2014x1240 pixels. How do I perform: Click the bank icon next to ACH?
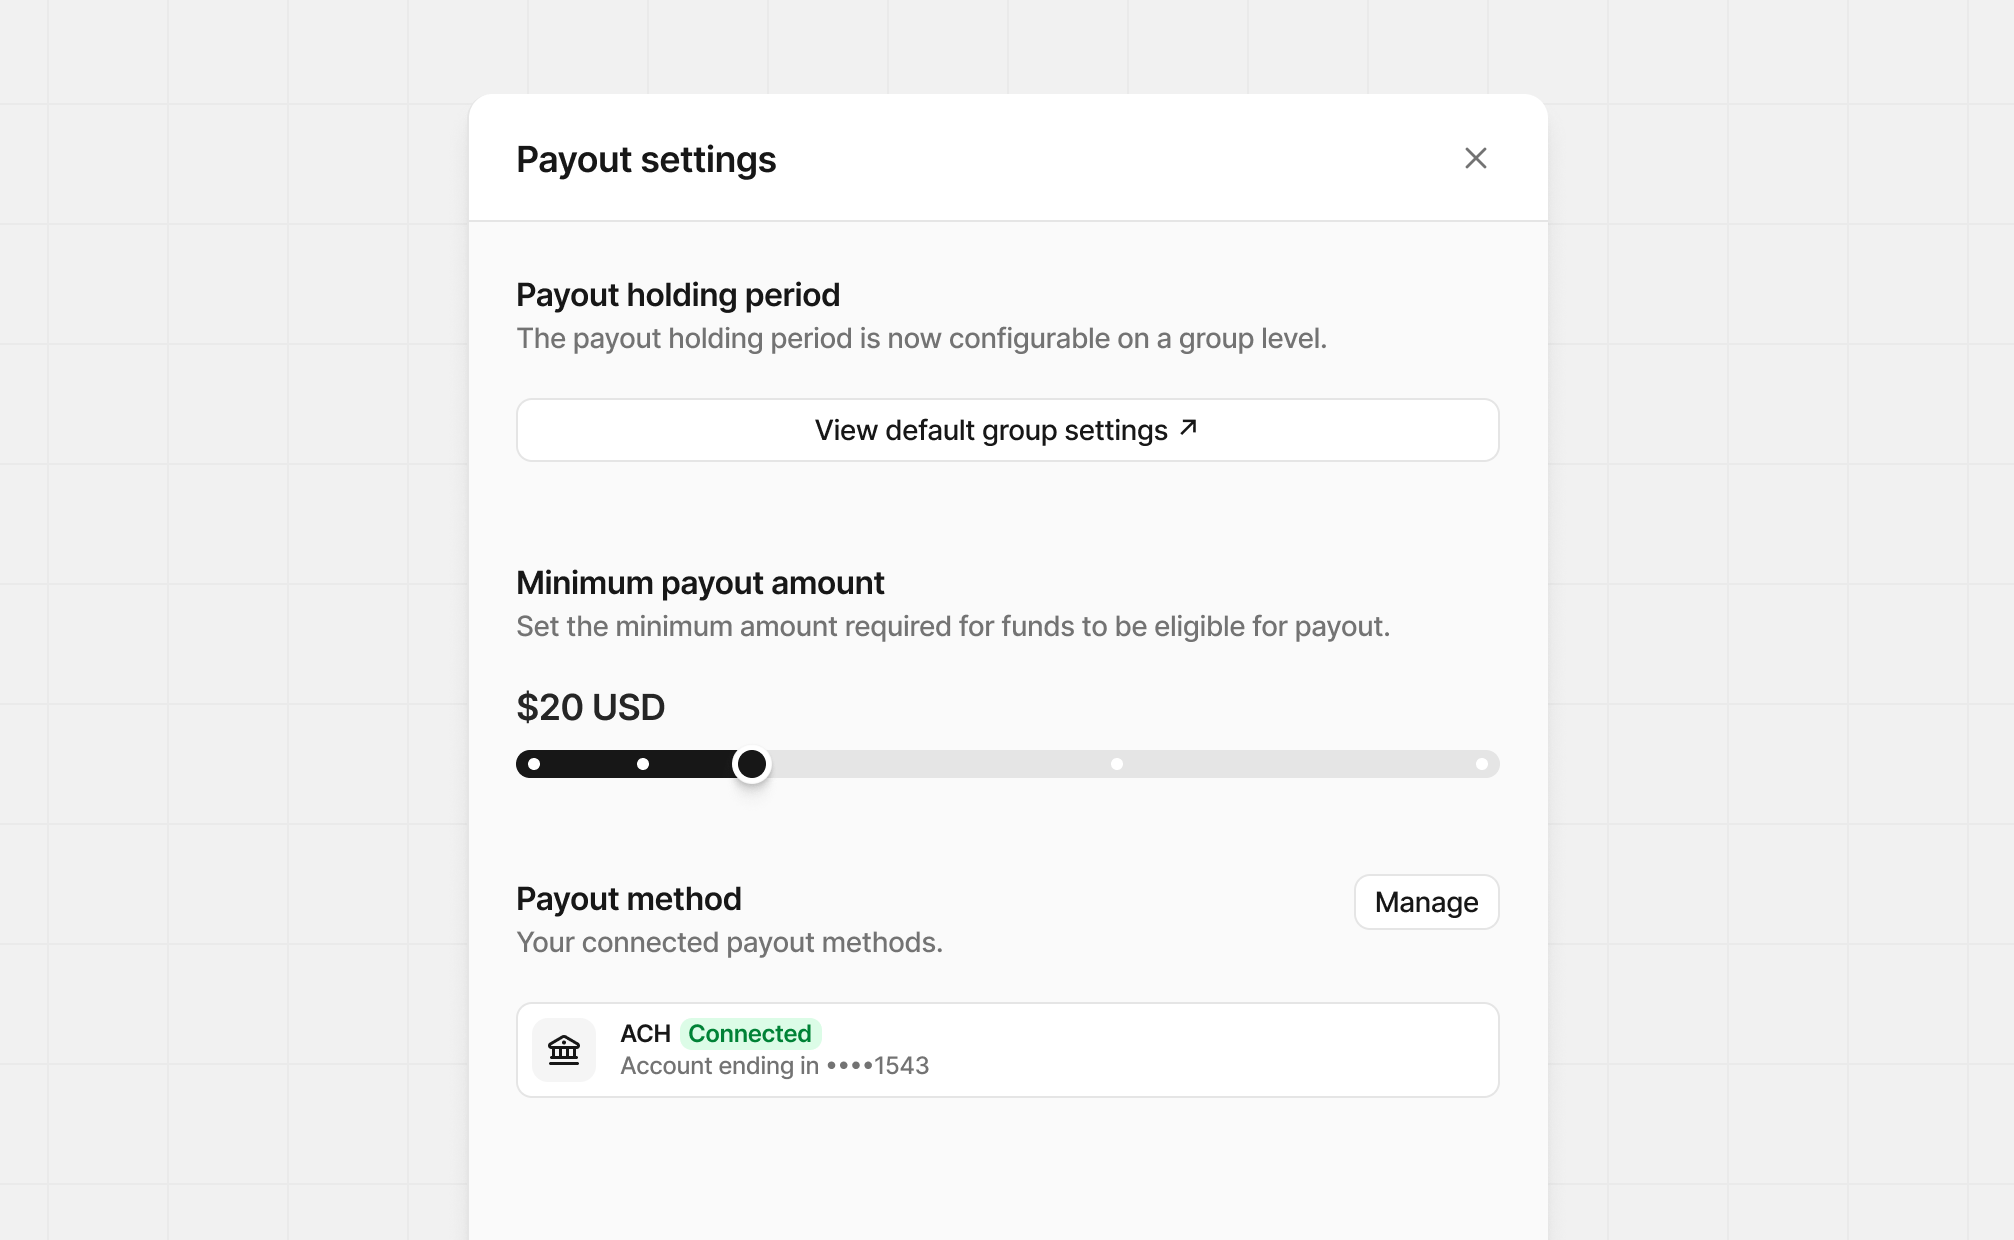coord(563,1049)
